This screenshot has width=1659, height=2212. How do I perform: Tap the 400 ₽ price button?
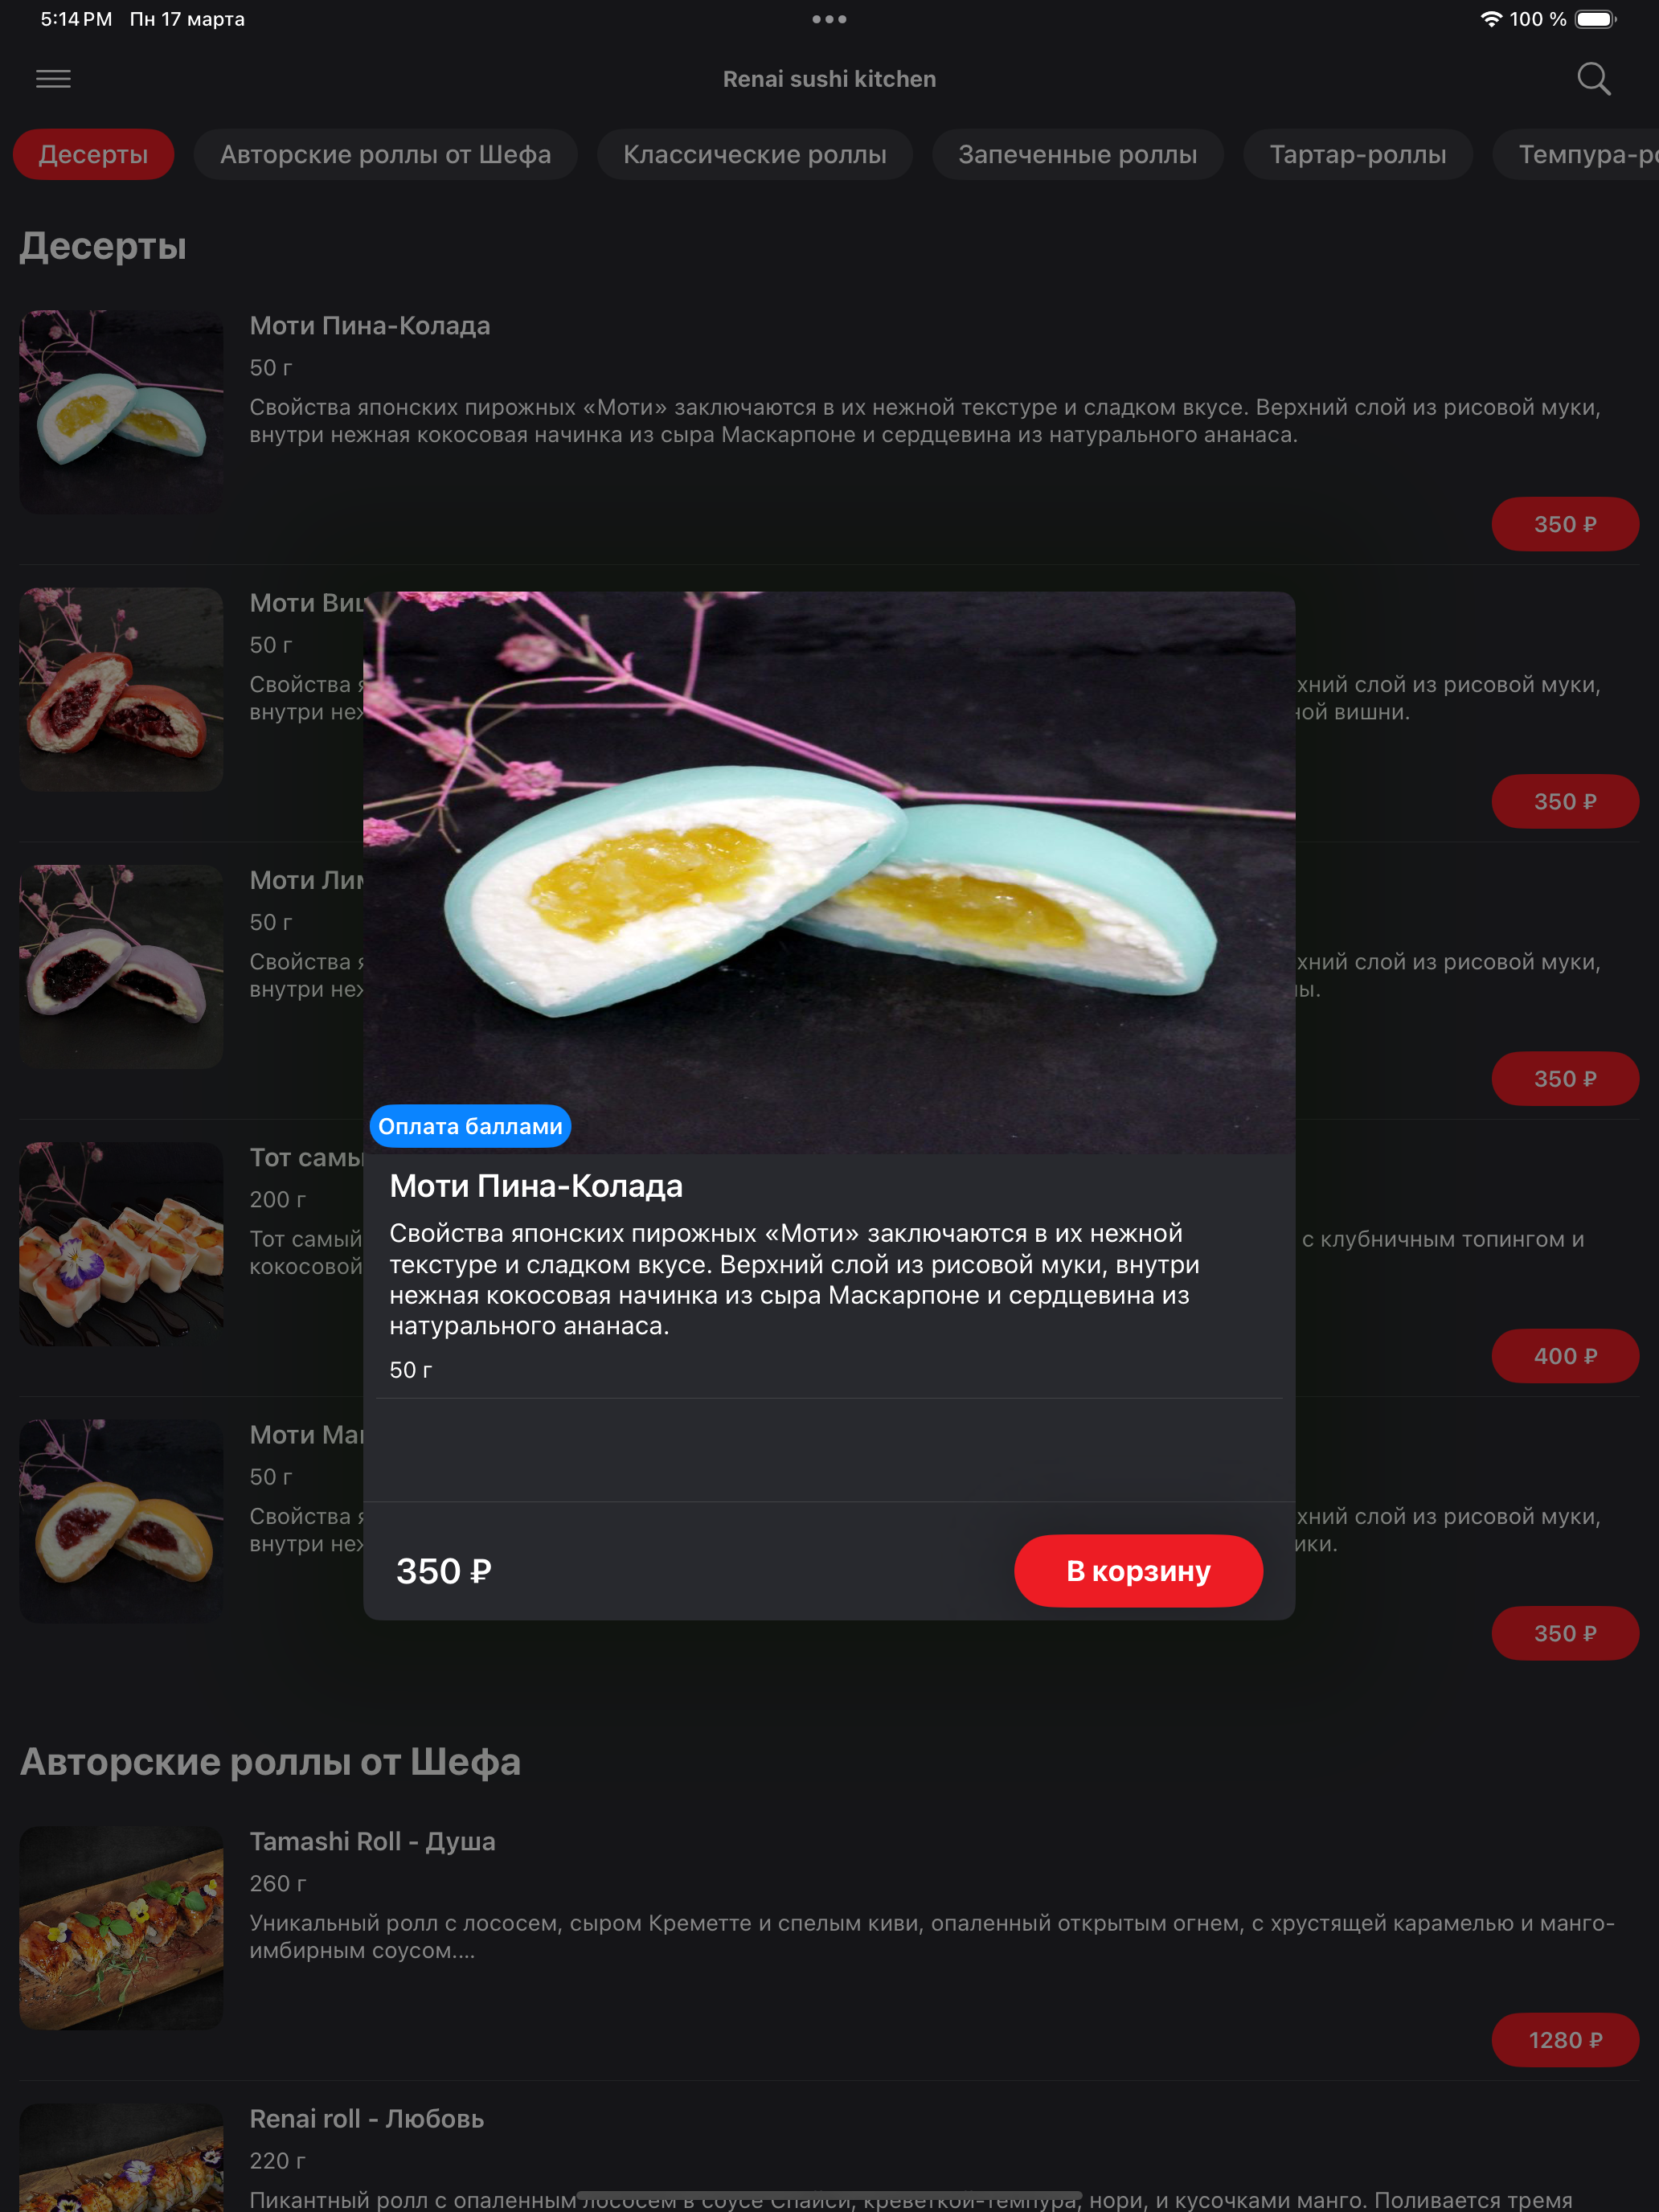(1565, 1356)
